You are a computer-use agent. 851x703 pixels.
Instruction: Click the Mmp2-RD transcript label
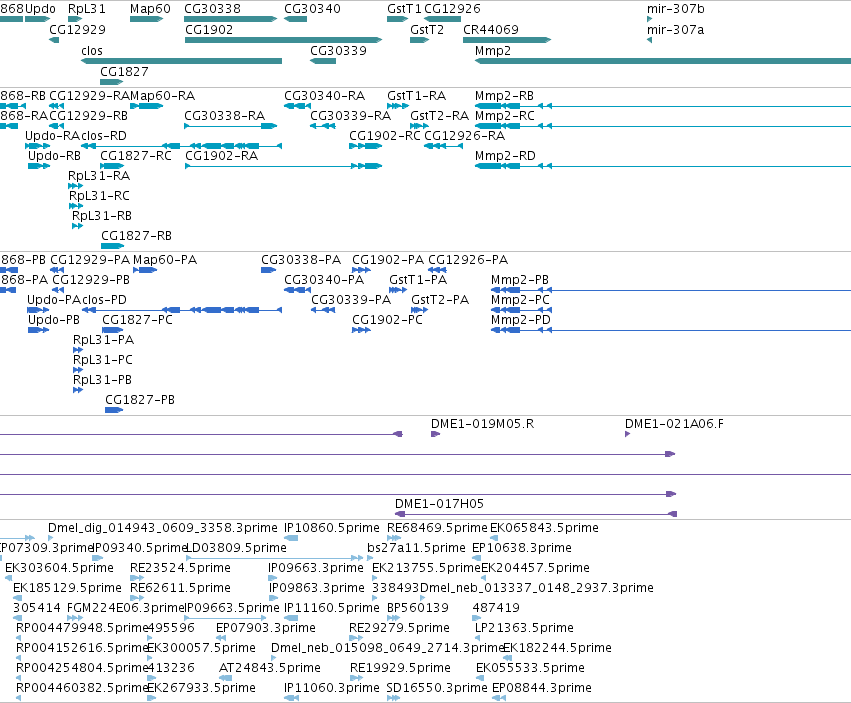[505, 156]
